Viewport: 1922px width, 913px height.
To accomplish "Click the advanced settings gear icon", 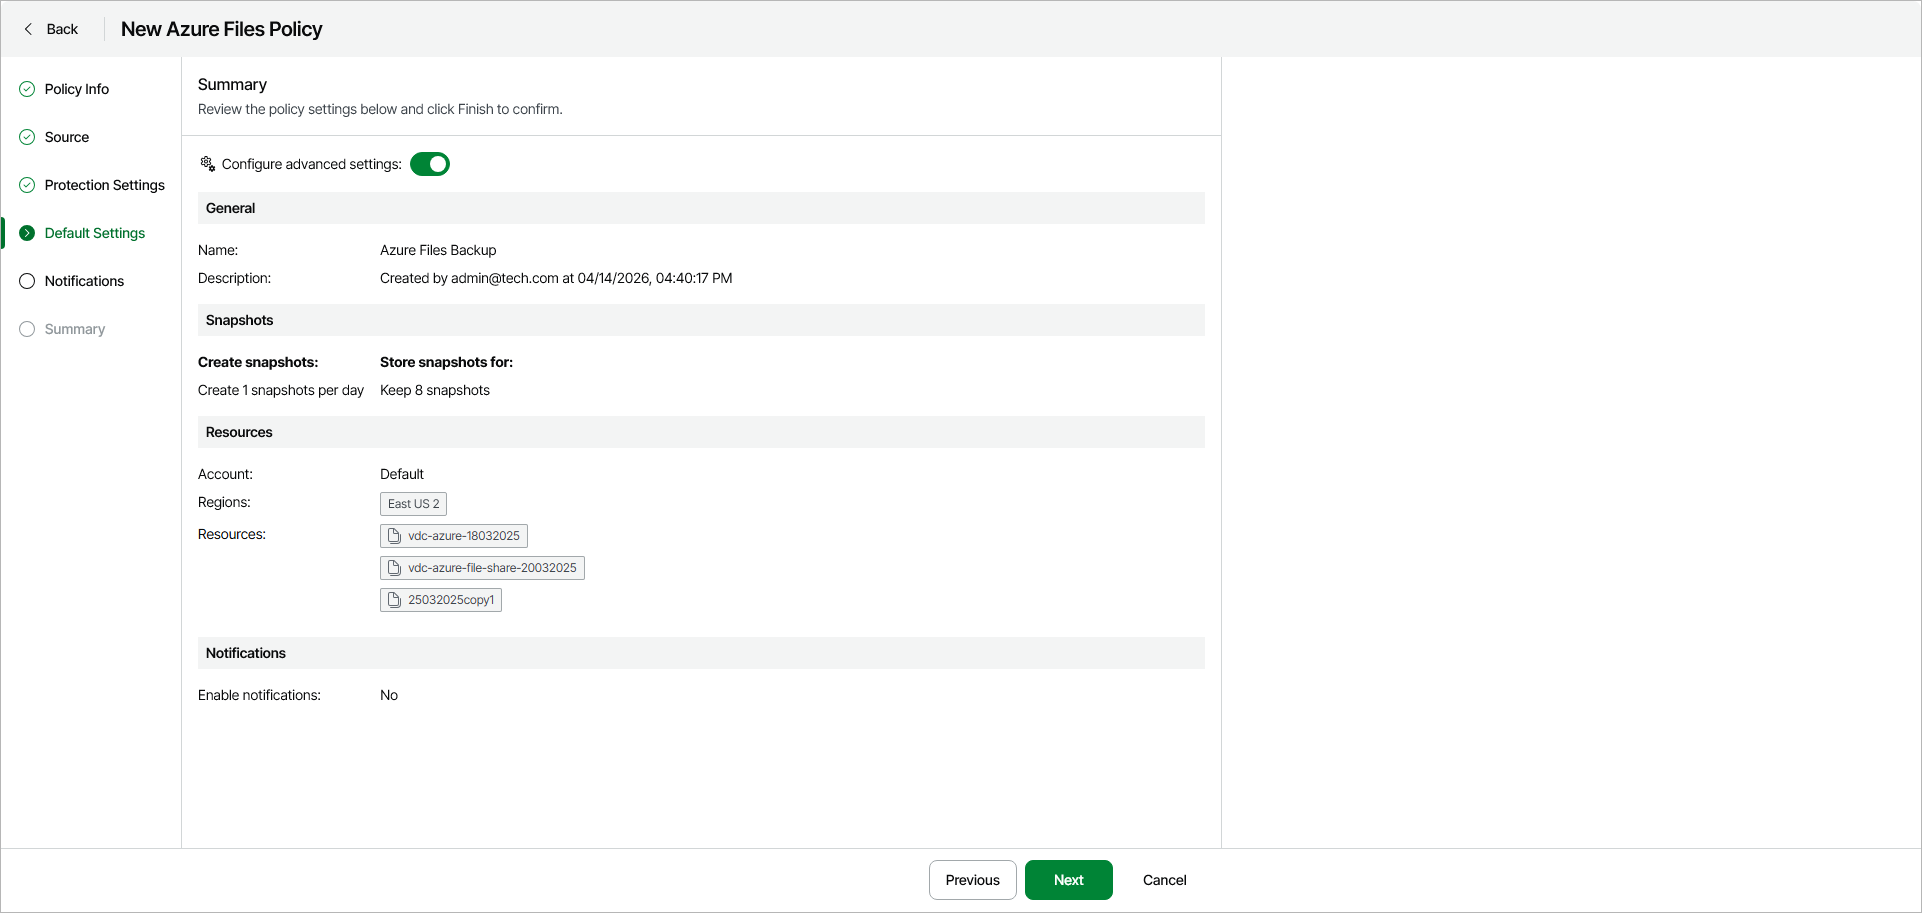I will pos(208,164).
